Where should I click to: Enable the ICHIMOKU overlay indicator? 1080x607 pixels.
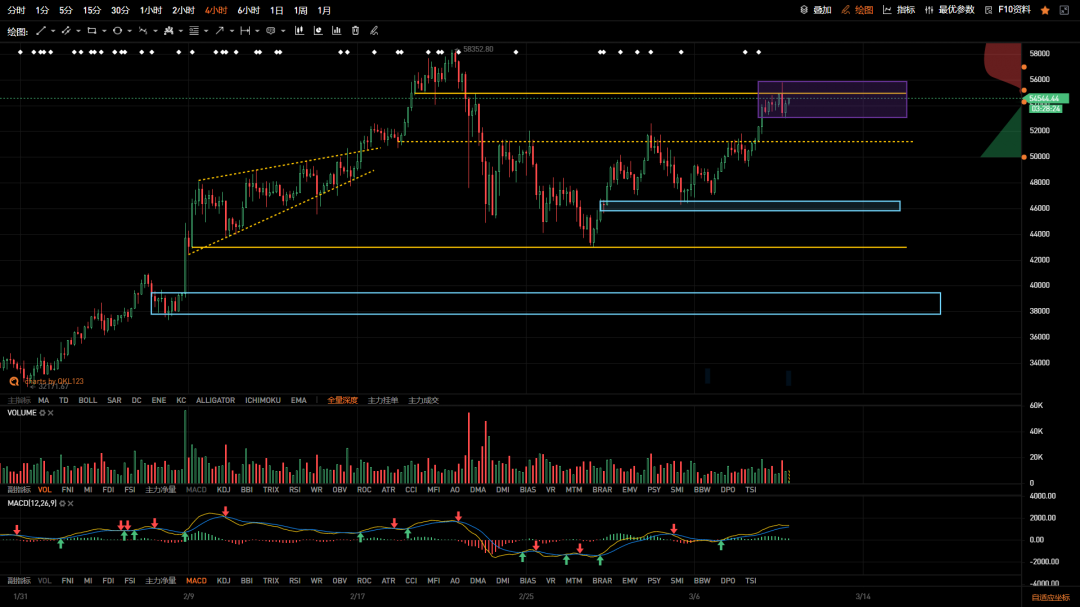[x=265, y=400]
